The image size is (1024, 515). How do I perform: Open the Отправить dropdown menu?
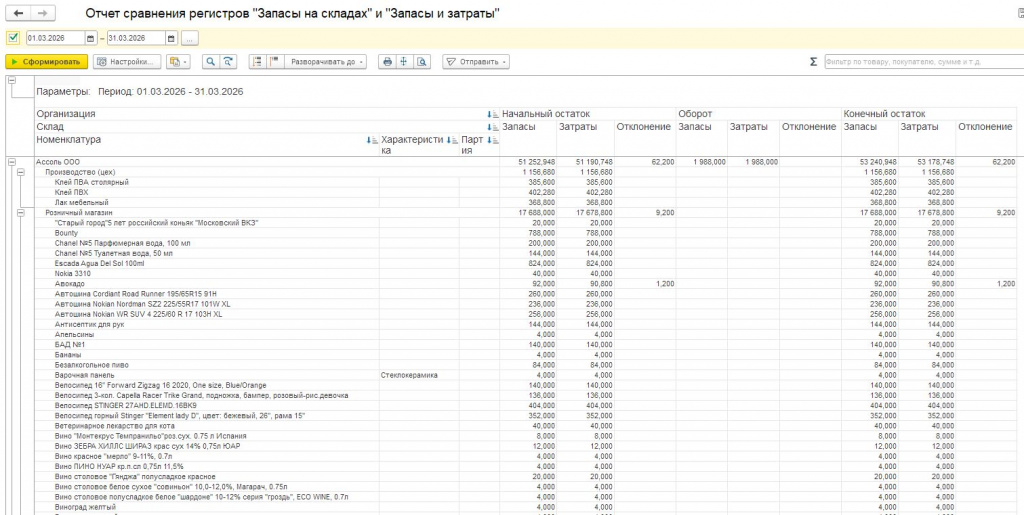(476, 62)
